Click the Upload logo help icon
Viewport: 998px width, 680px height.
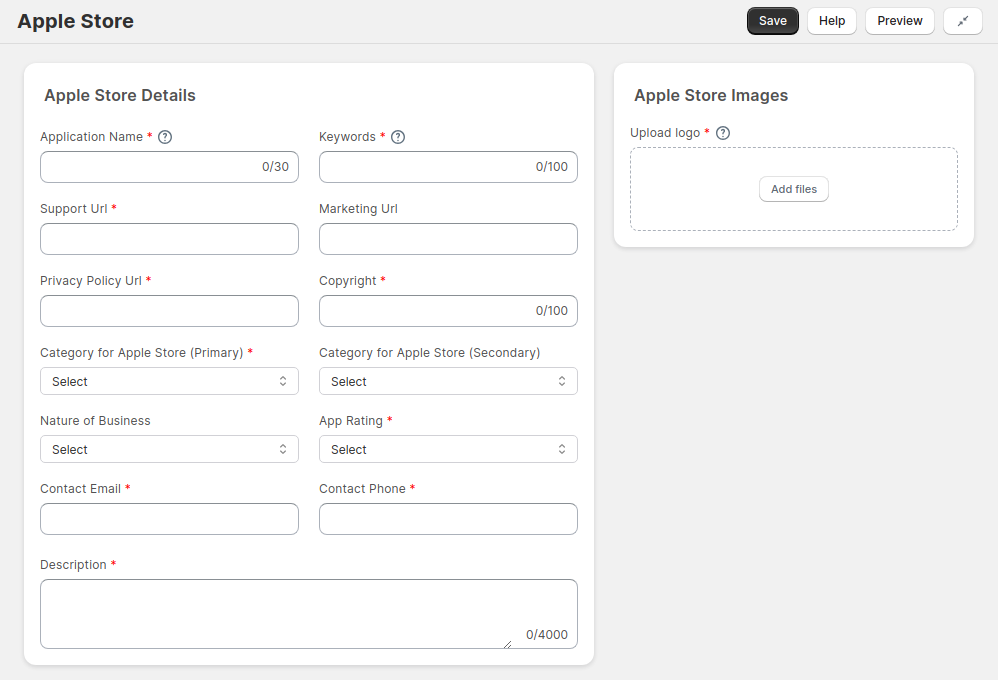(723, 133)
